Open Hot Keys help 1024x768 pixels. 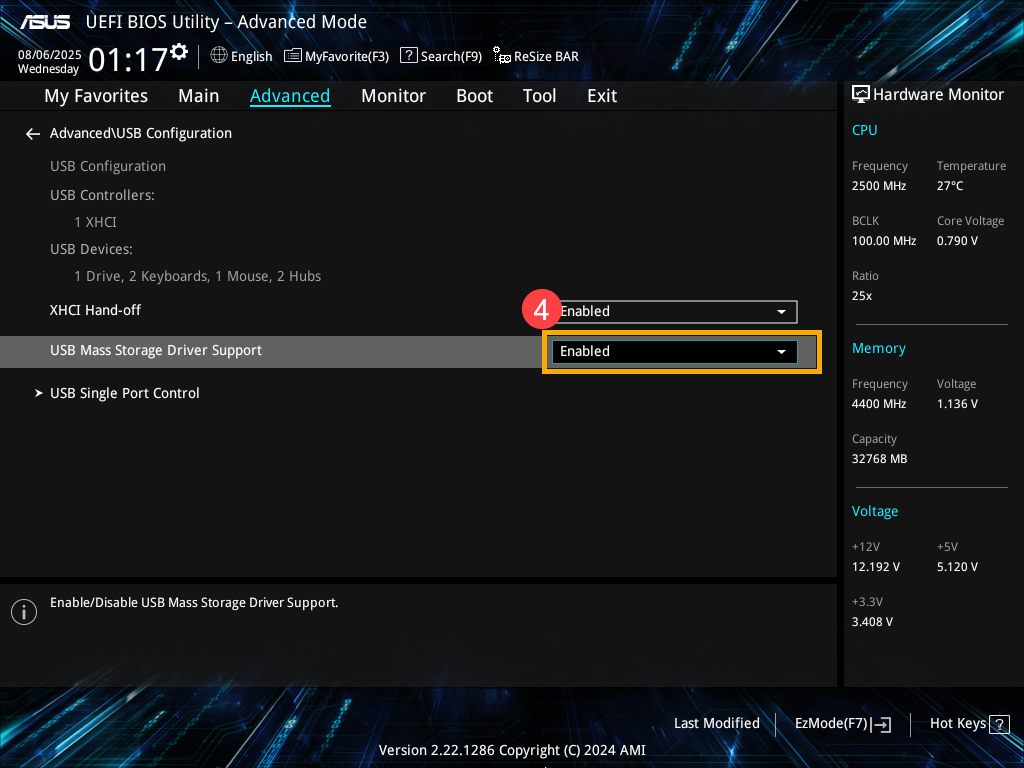click(969, 724)
